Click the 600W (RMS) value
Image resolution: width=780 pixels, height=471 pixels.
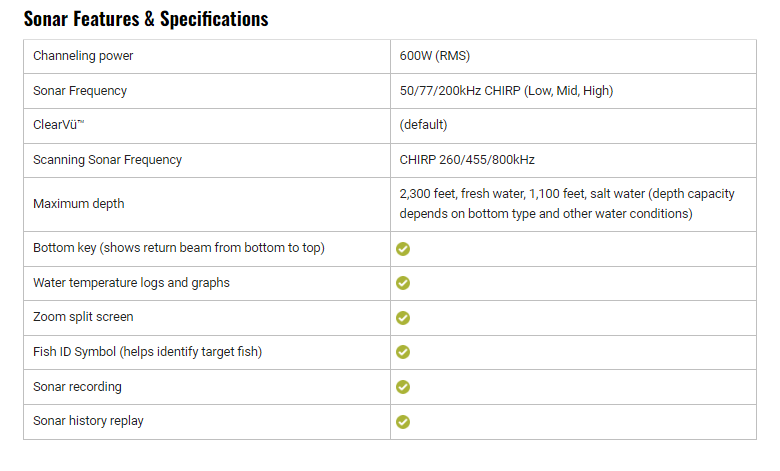(x=435, y=56)
